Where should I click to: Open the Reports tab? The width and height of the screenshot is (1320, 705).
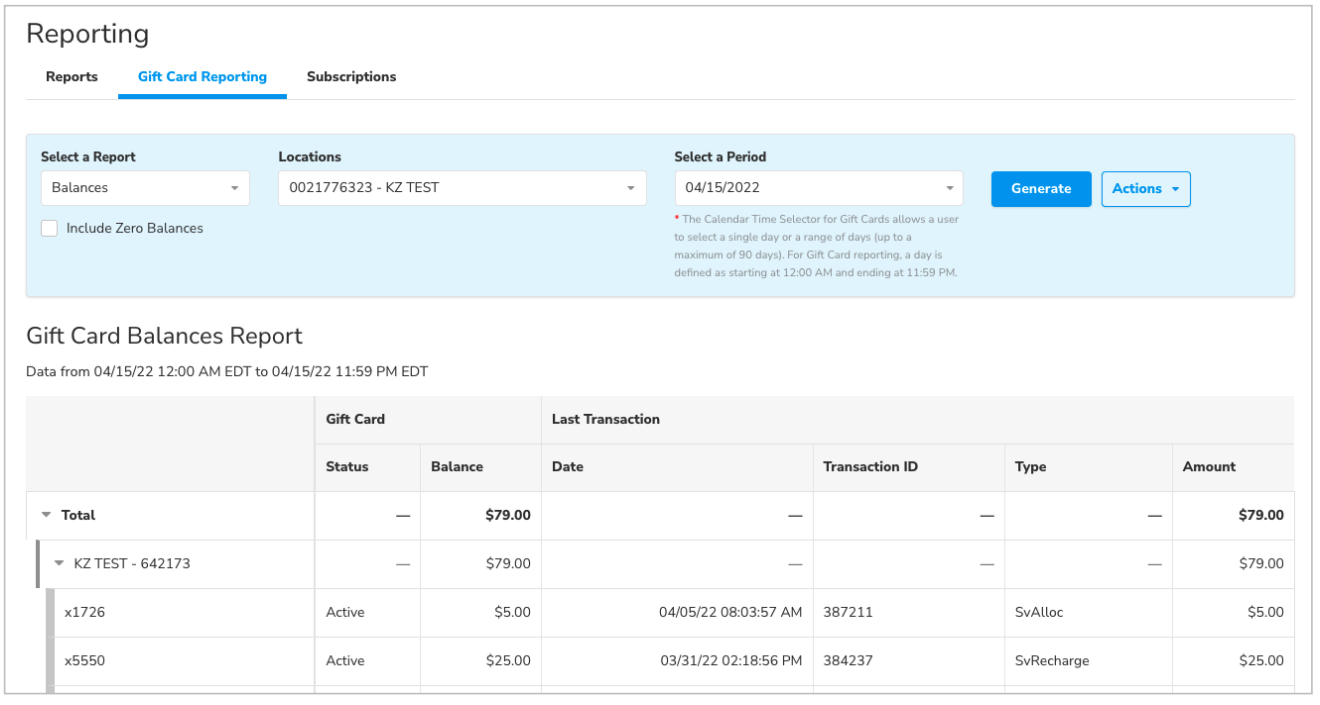click(72, 77)
